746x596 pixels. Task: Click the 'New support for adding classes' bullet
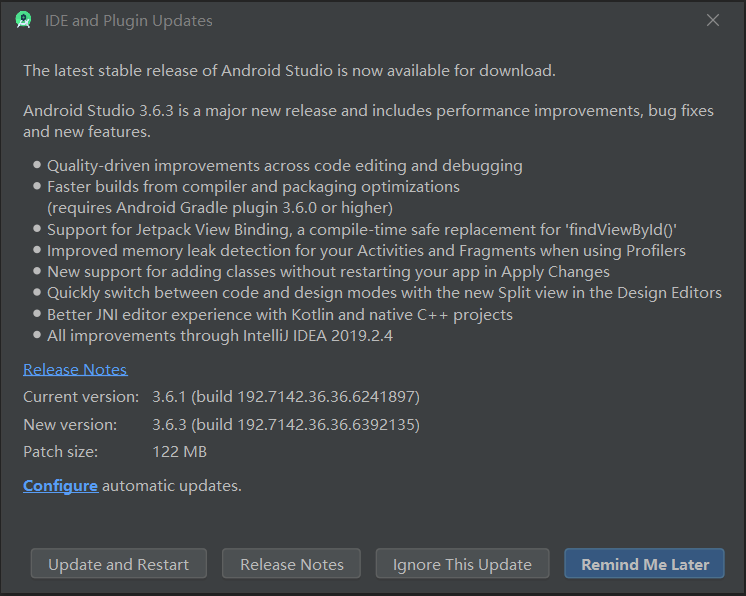[328, 272]
